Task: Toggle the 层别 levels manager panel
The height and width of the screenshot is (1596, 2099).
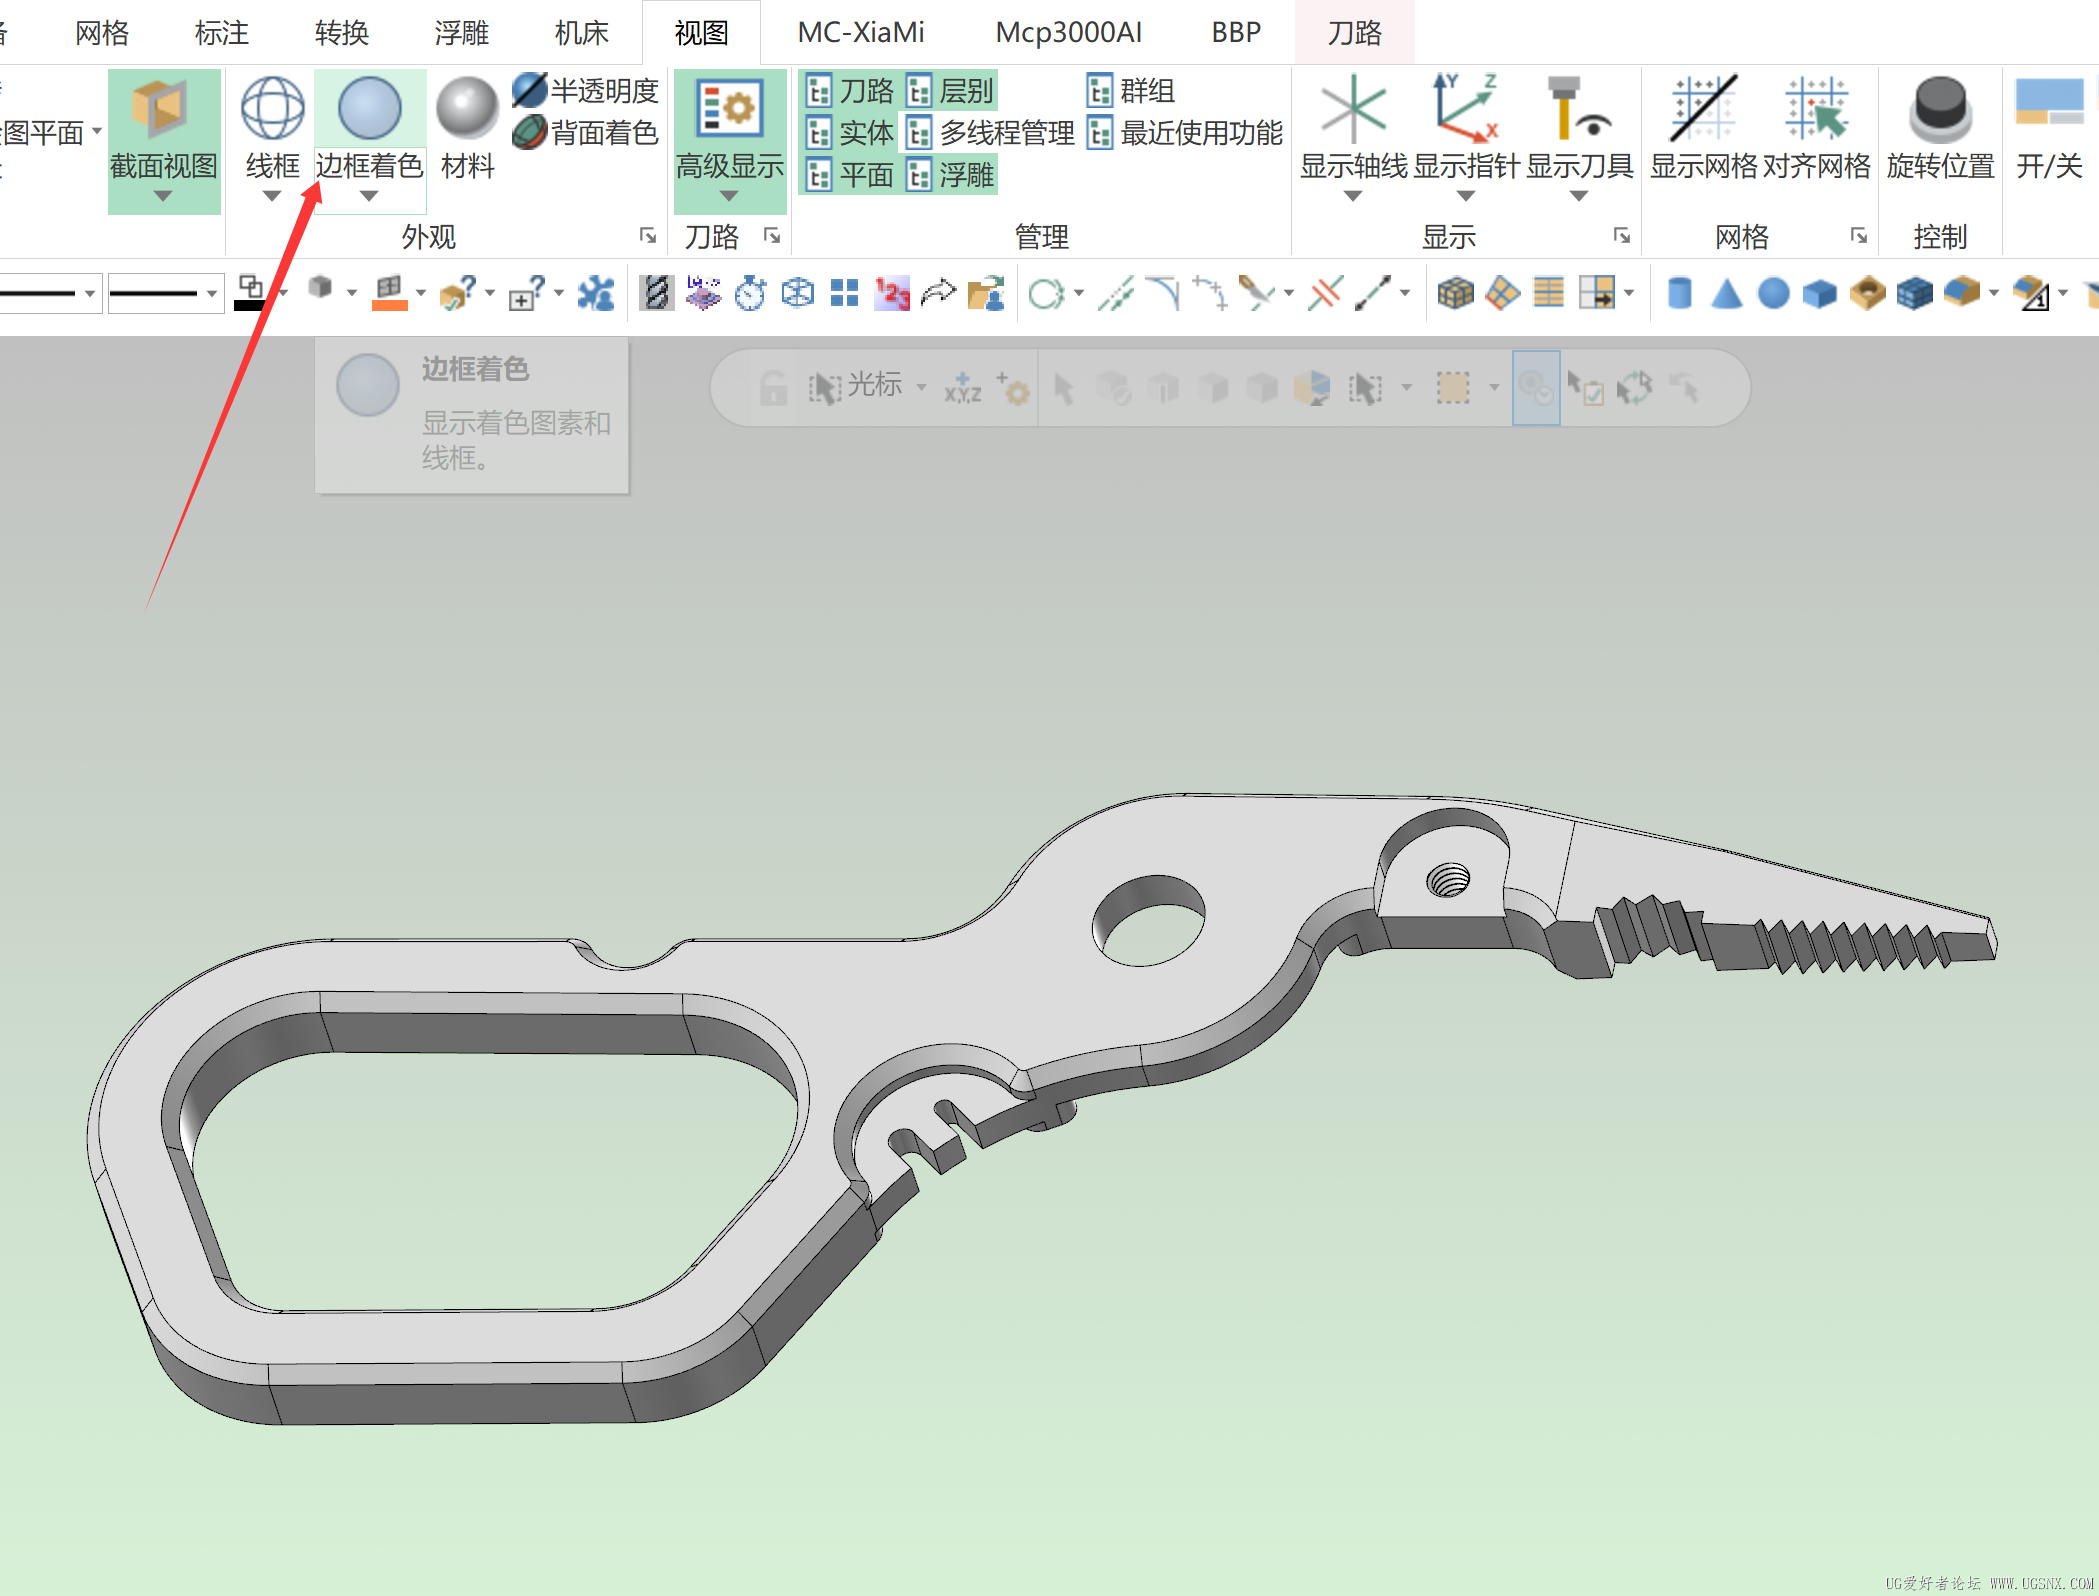Action: coord(951,91)
